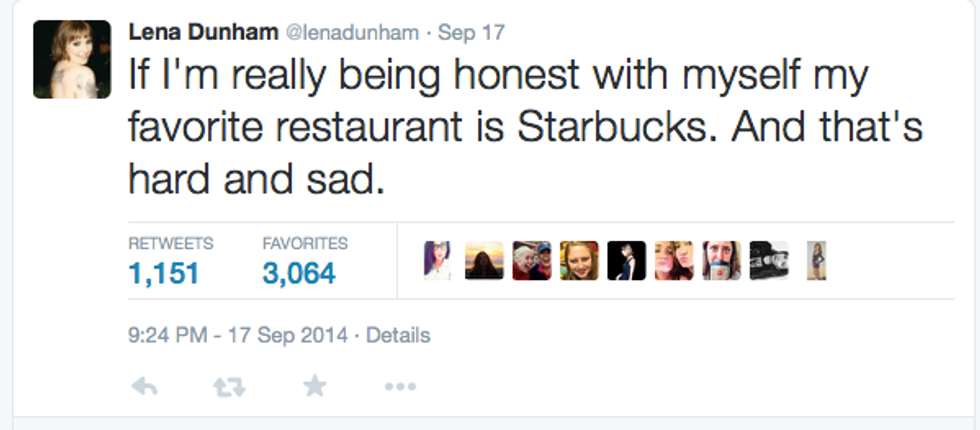Screen dimensions: 980x430
Task: View the 3,064 favorites list
Action: coord(298,272)
